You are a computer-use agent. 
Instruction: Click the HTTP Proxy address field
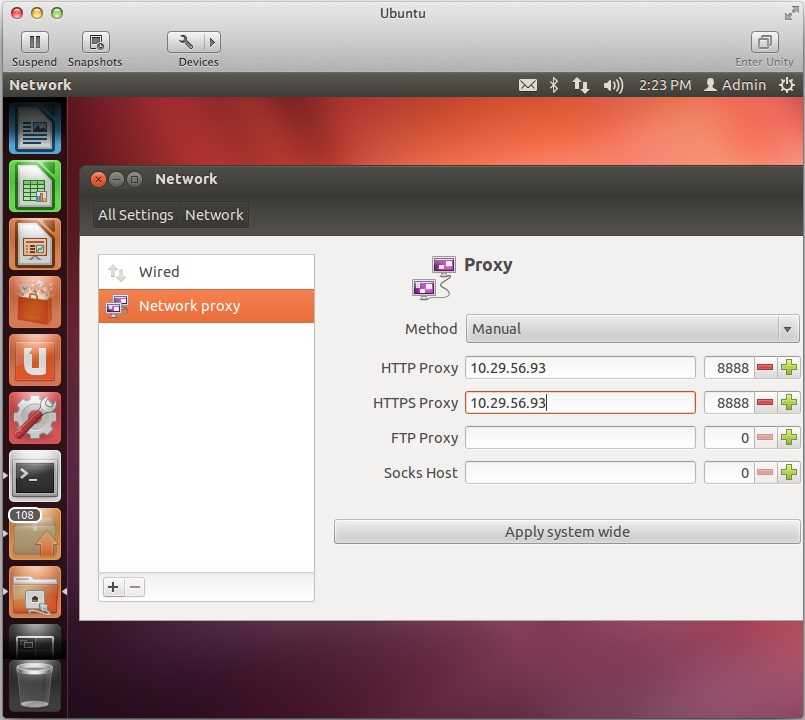click(580, 368)
